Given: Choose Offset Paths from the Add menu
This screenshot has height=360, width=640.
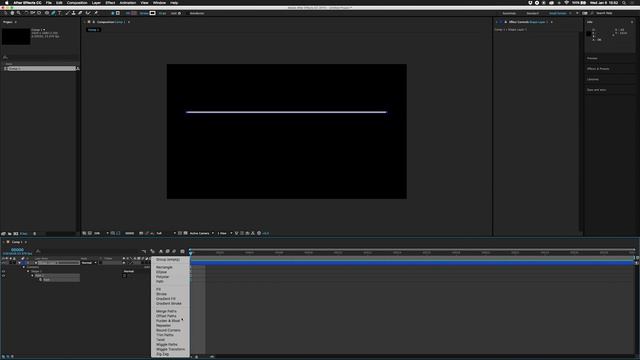Looking at the screenshot, I should 166,316.
